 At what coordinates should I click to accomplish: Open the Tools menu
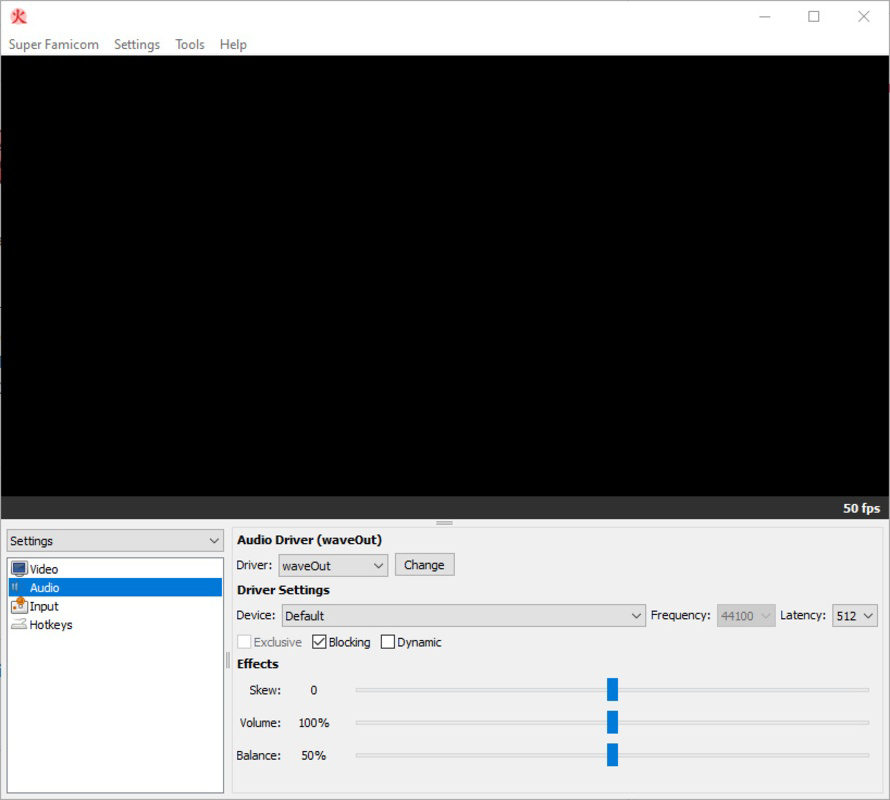point(190,44)
